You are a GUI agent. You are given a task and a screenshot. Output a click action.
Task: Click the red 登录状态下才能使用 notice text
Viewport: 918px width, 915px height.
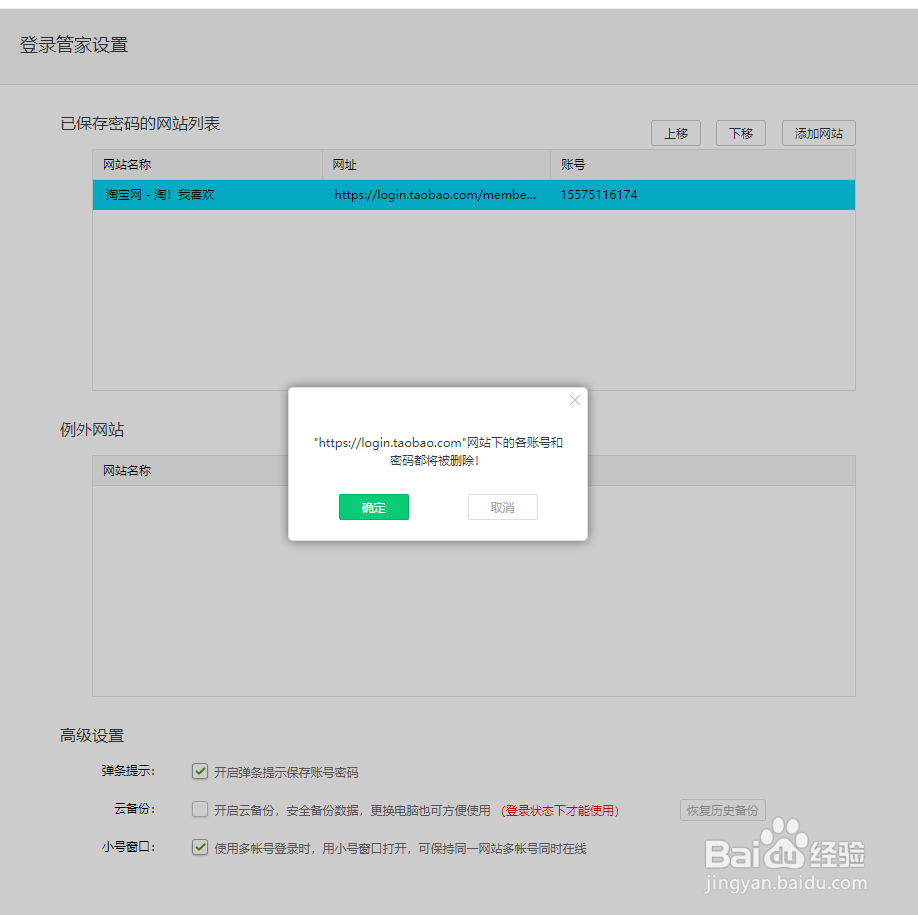coord(560,810)
